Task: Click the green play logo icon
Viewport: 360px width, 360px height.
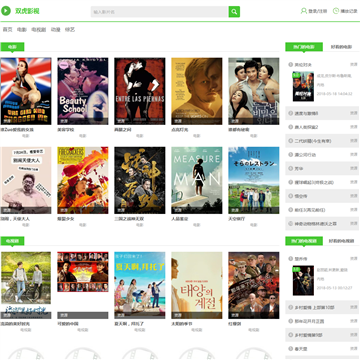Action: (x=6, y=11)
